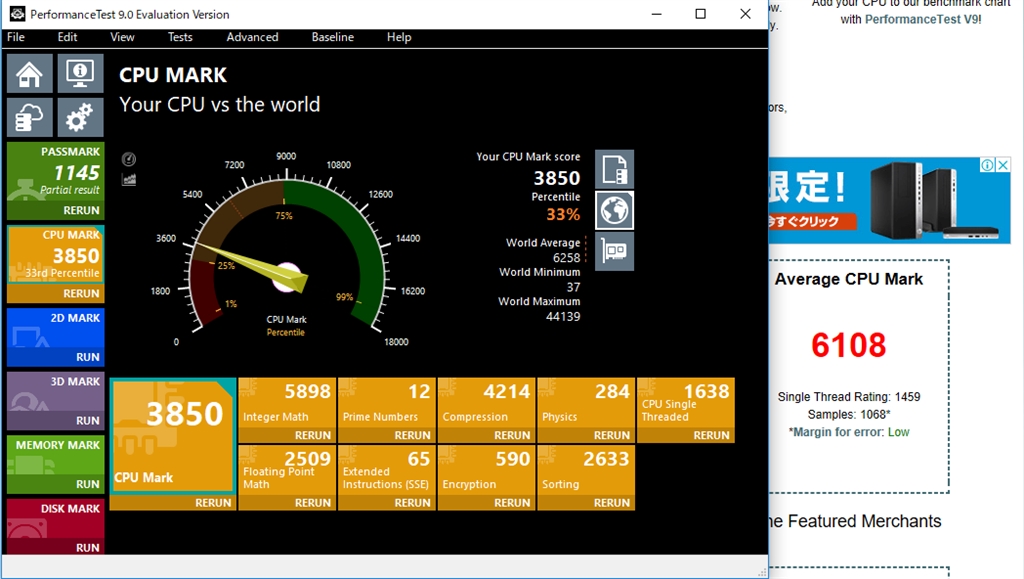Rerun the Compression test
The image size is (1024, 579).
tap(512, 435)
